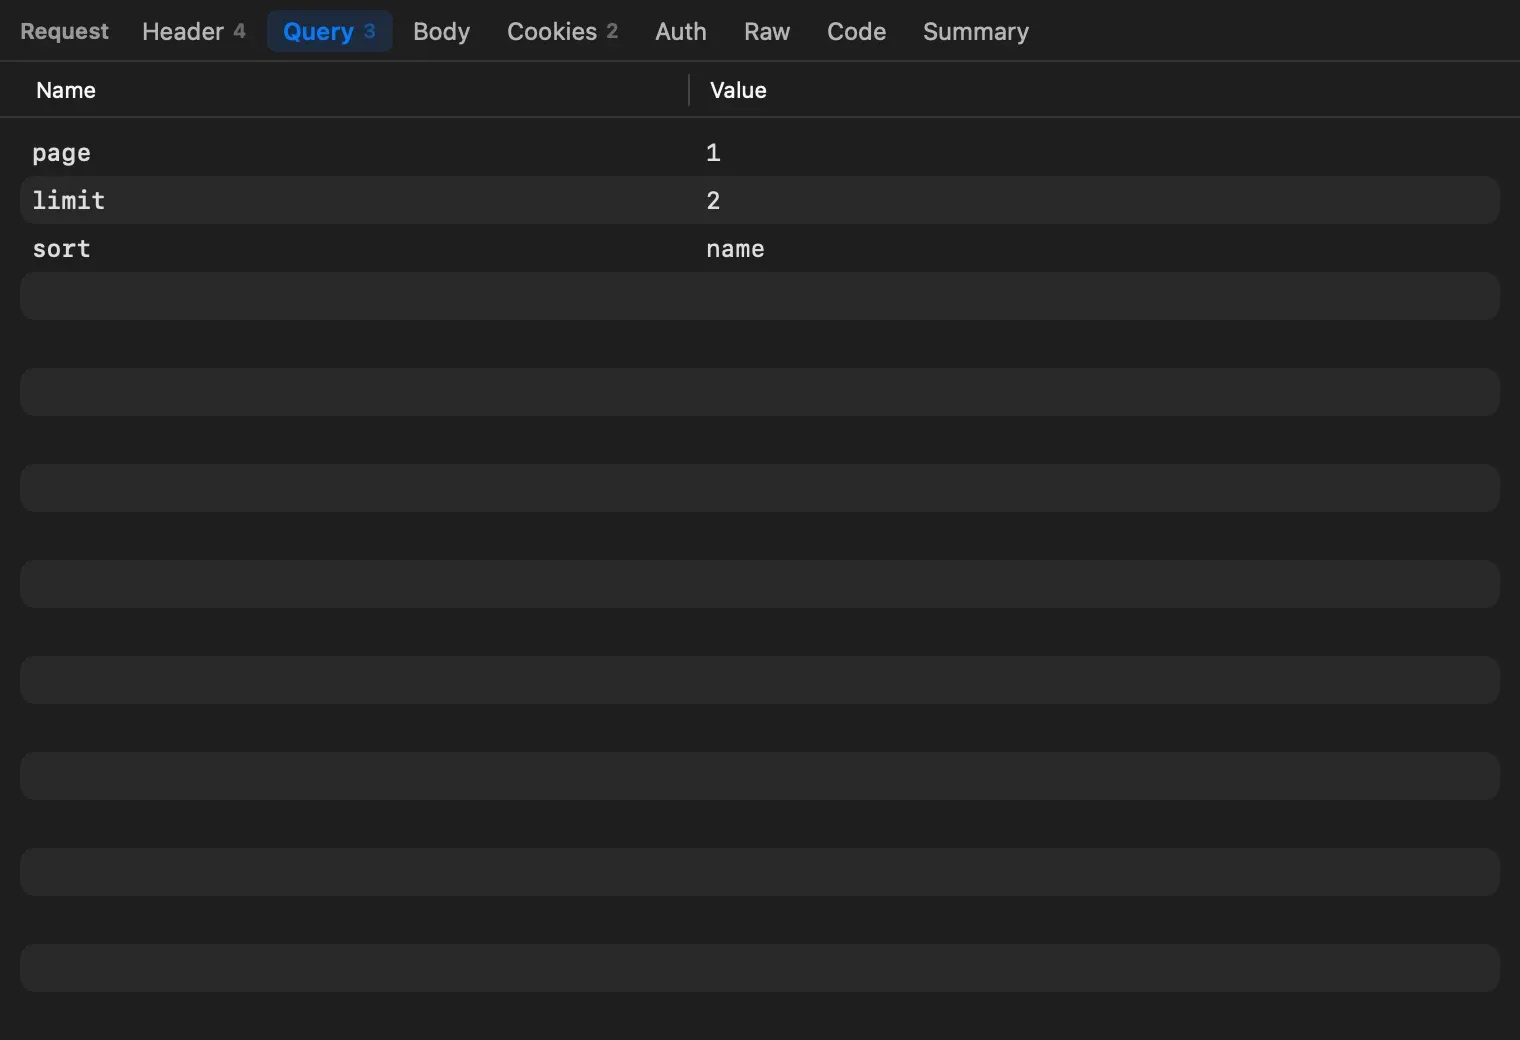Open the Header tab
1520x1040 pixels.
pos(193,32)
